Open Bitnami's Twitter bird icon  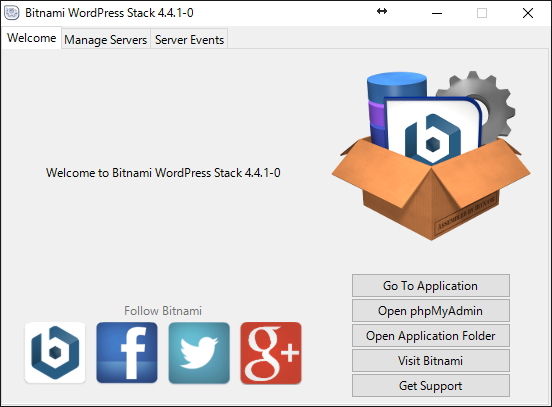click(199, 353)
